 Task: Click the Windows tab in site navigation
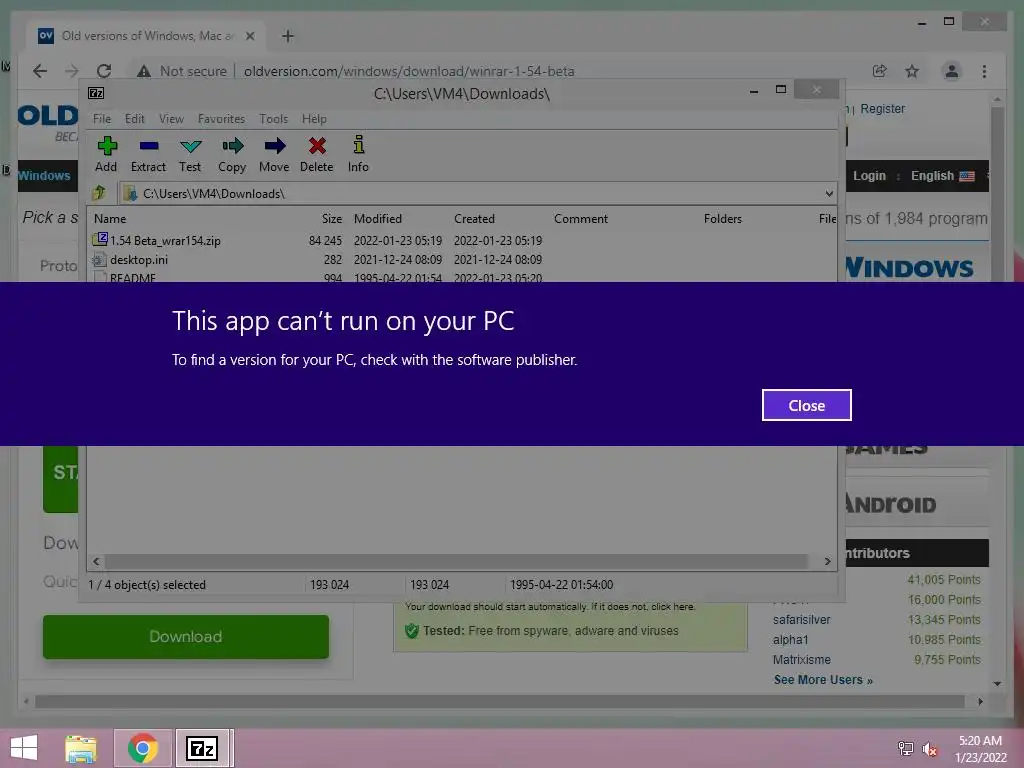[43, 176]
